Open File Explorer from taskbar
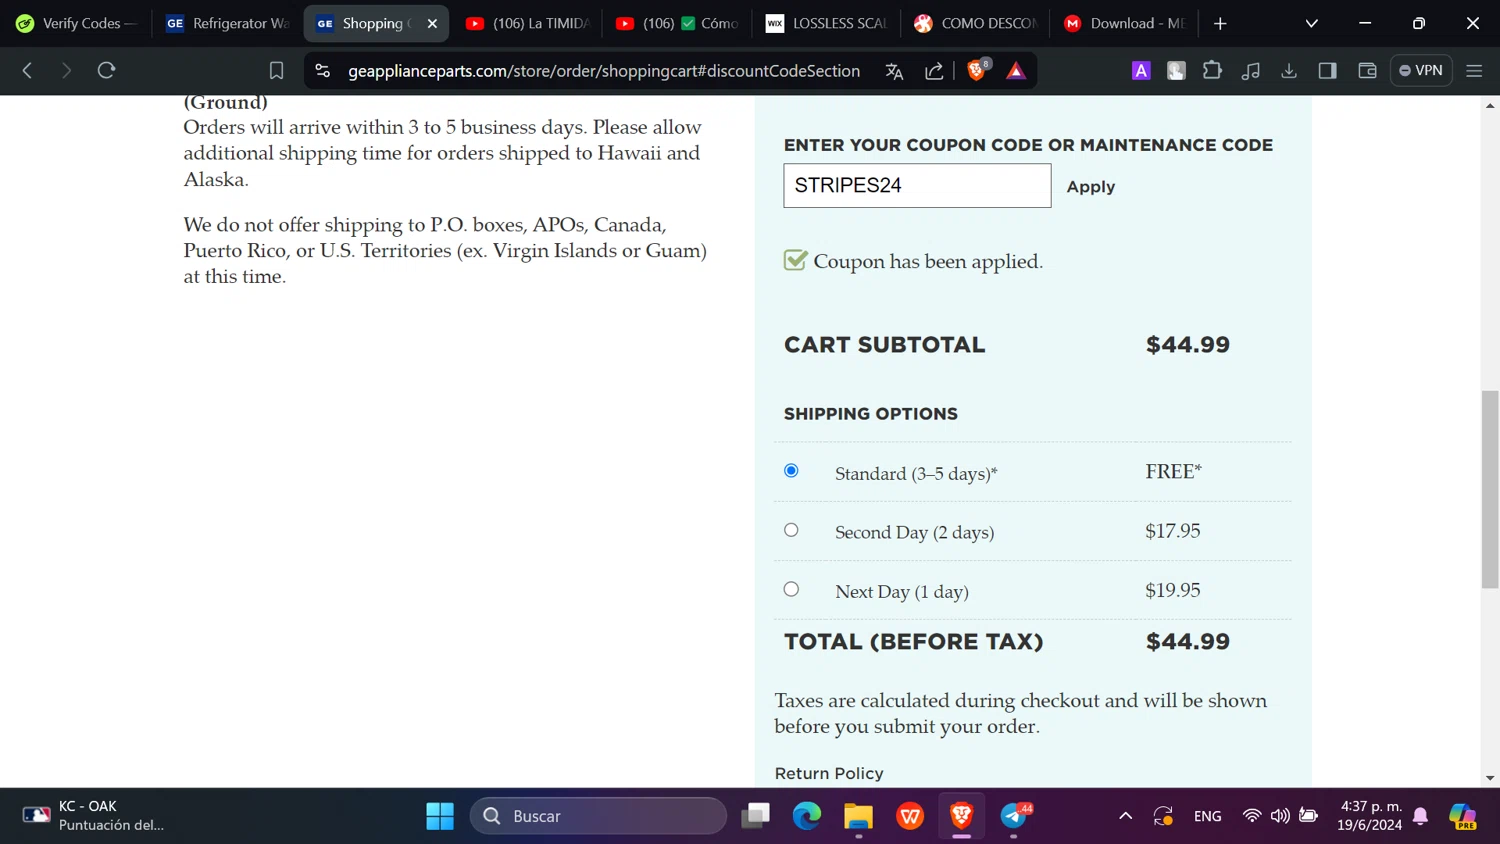This screenshot has width=1500, height=844. tap(858, 816)
